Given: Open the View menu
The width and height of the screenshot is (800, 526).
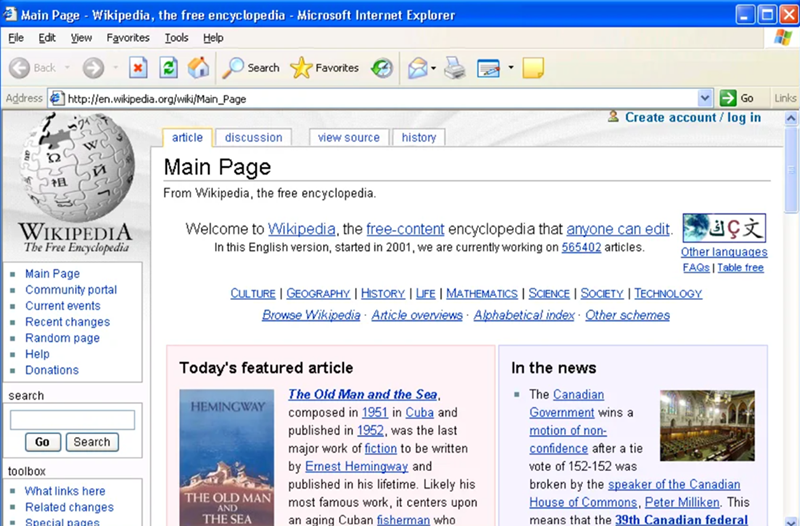Looking at the screenshot, I should [x=81, y=38].
